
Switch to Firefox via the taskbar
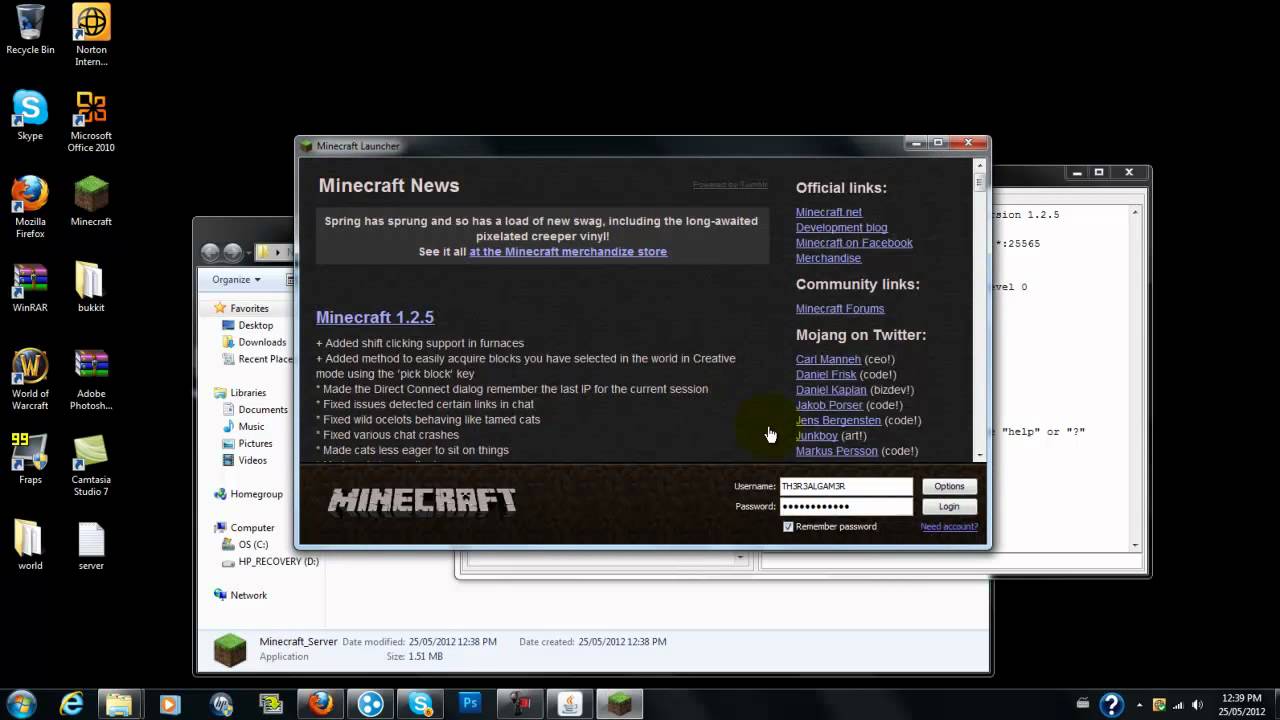(x=320, y=704)
